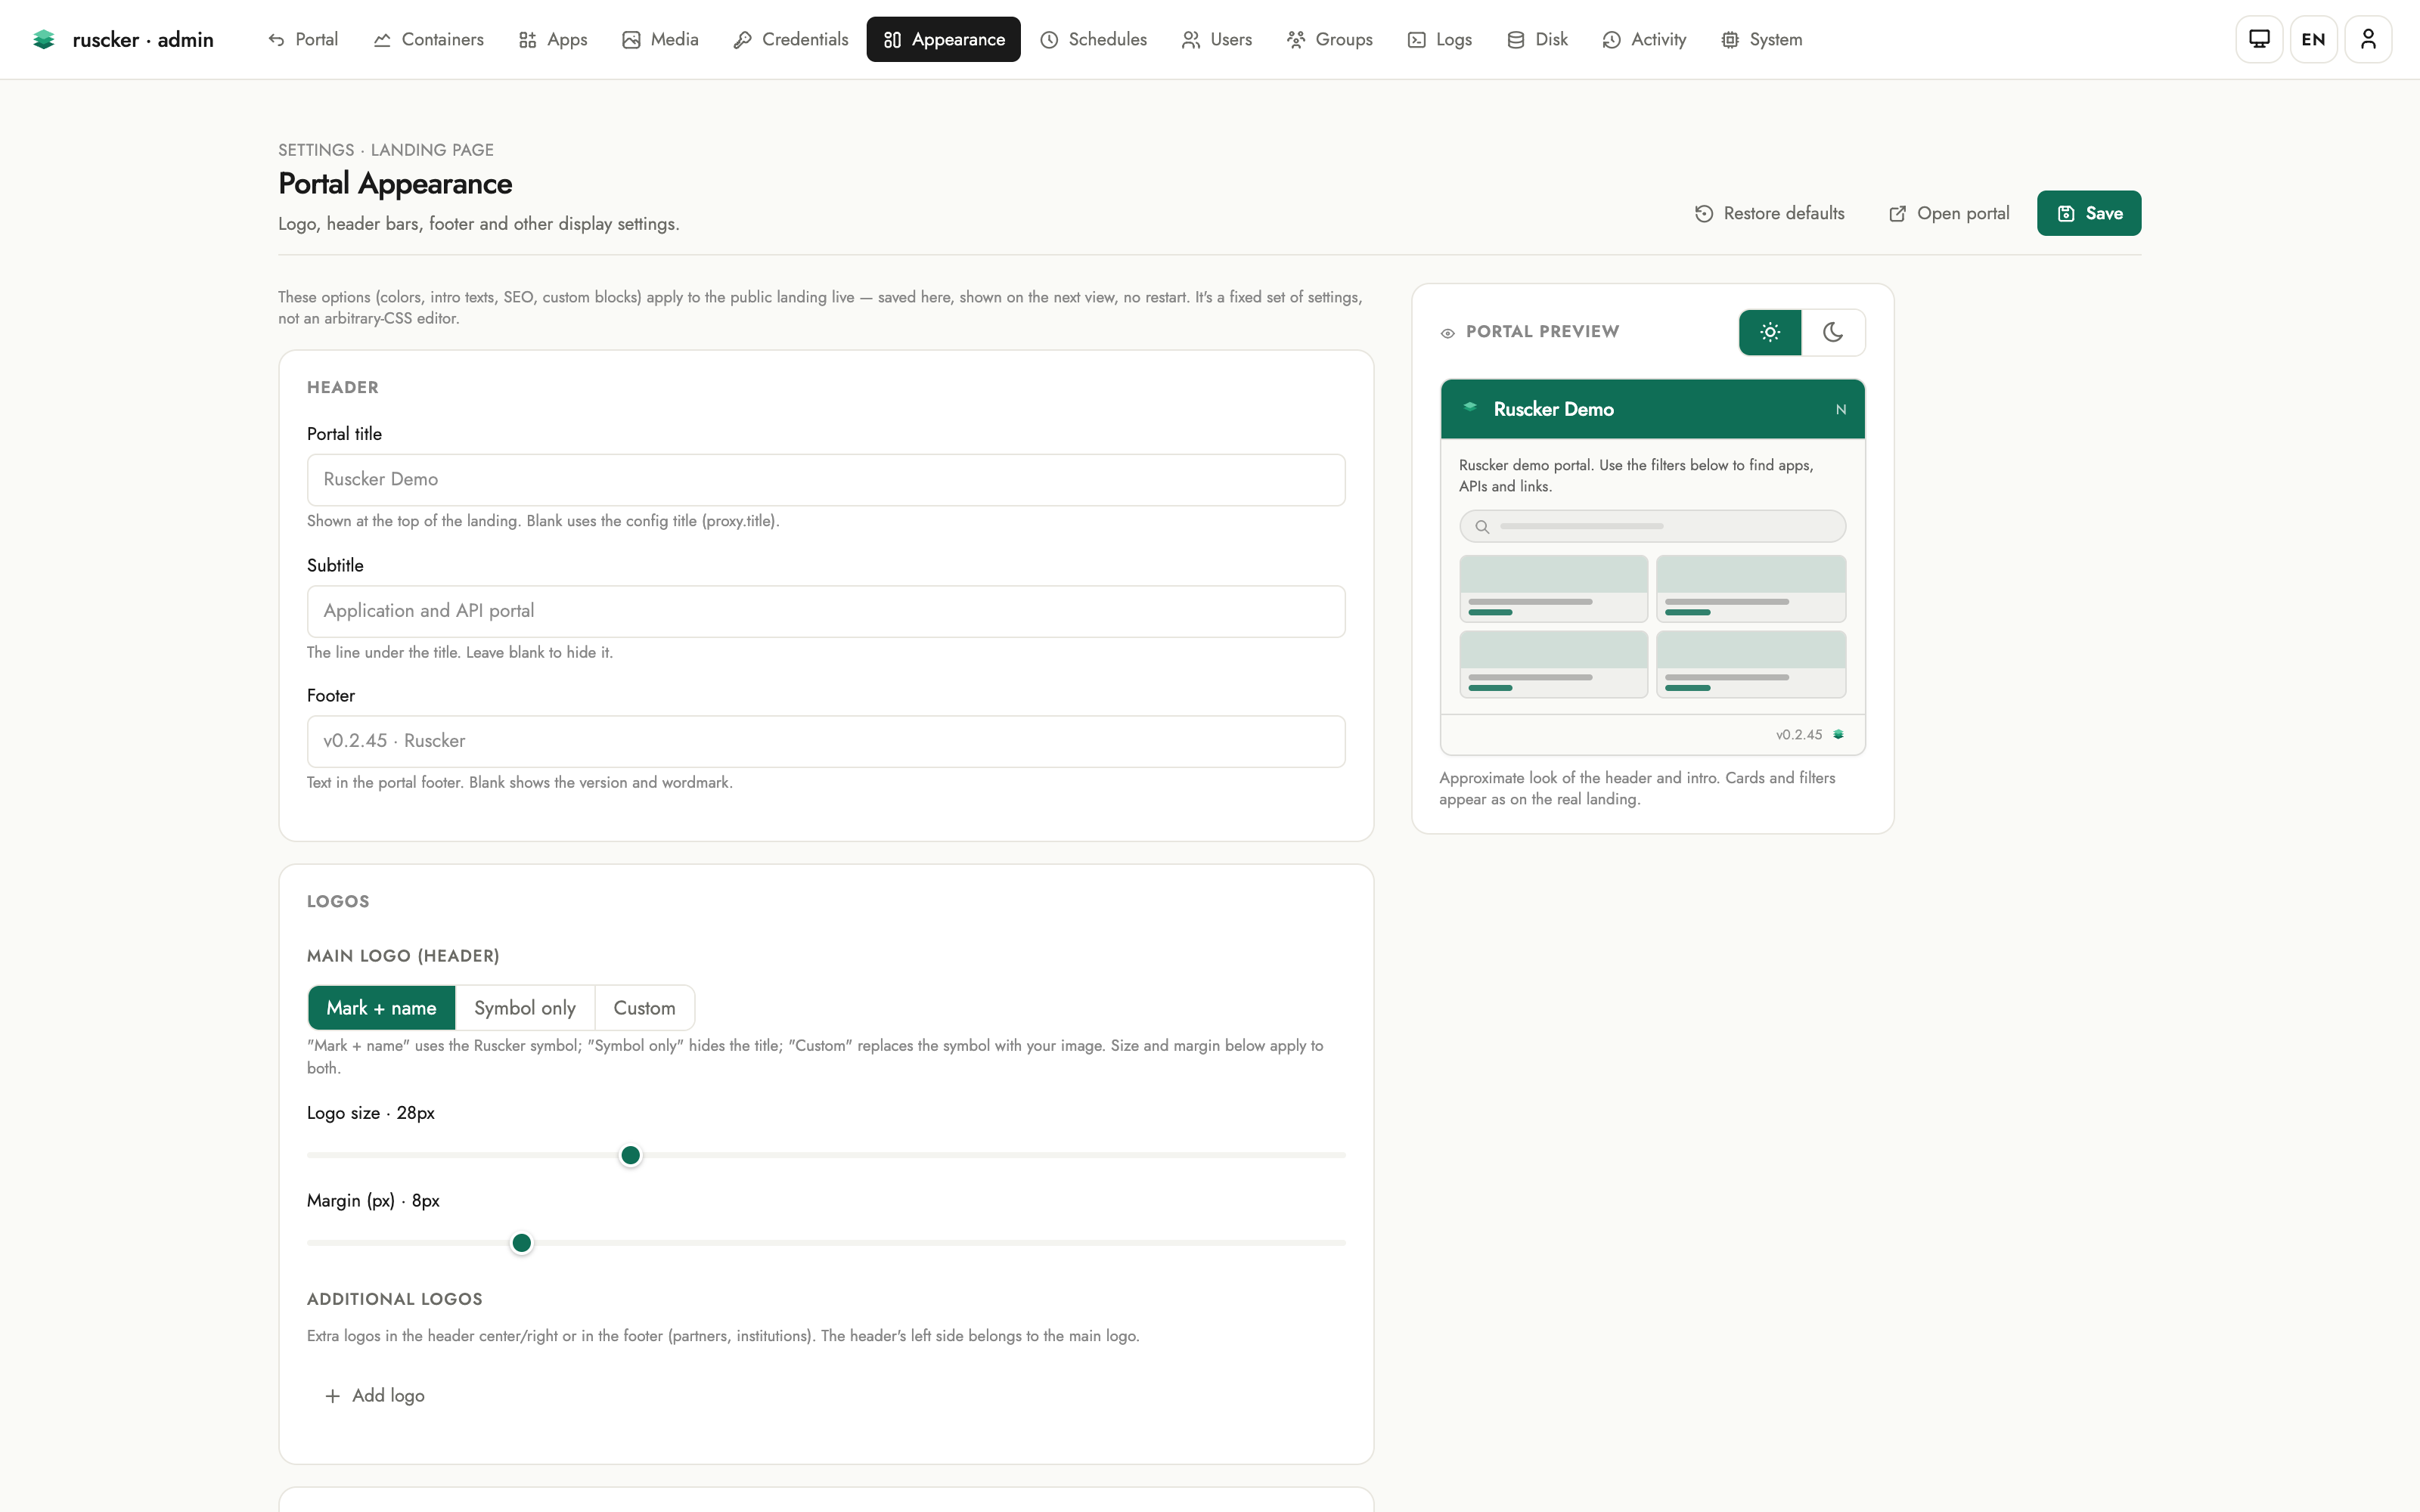This screenshot has height=1512, width=2420.
Task: Focus the Subtitle input field
Action: (826, 611)
